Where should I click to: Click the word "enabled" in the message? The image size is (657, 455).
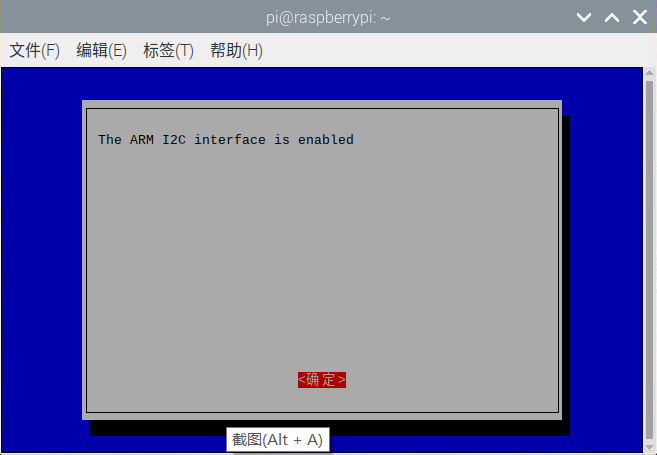[326, 140]
